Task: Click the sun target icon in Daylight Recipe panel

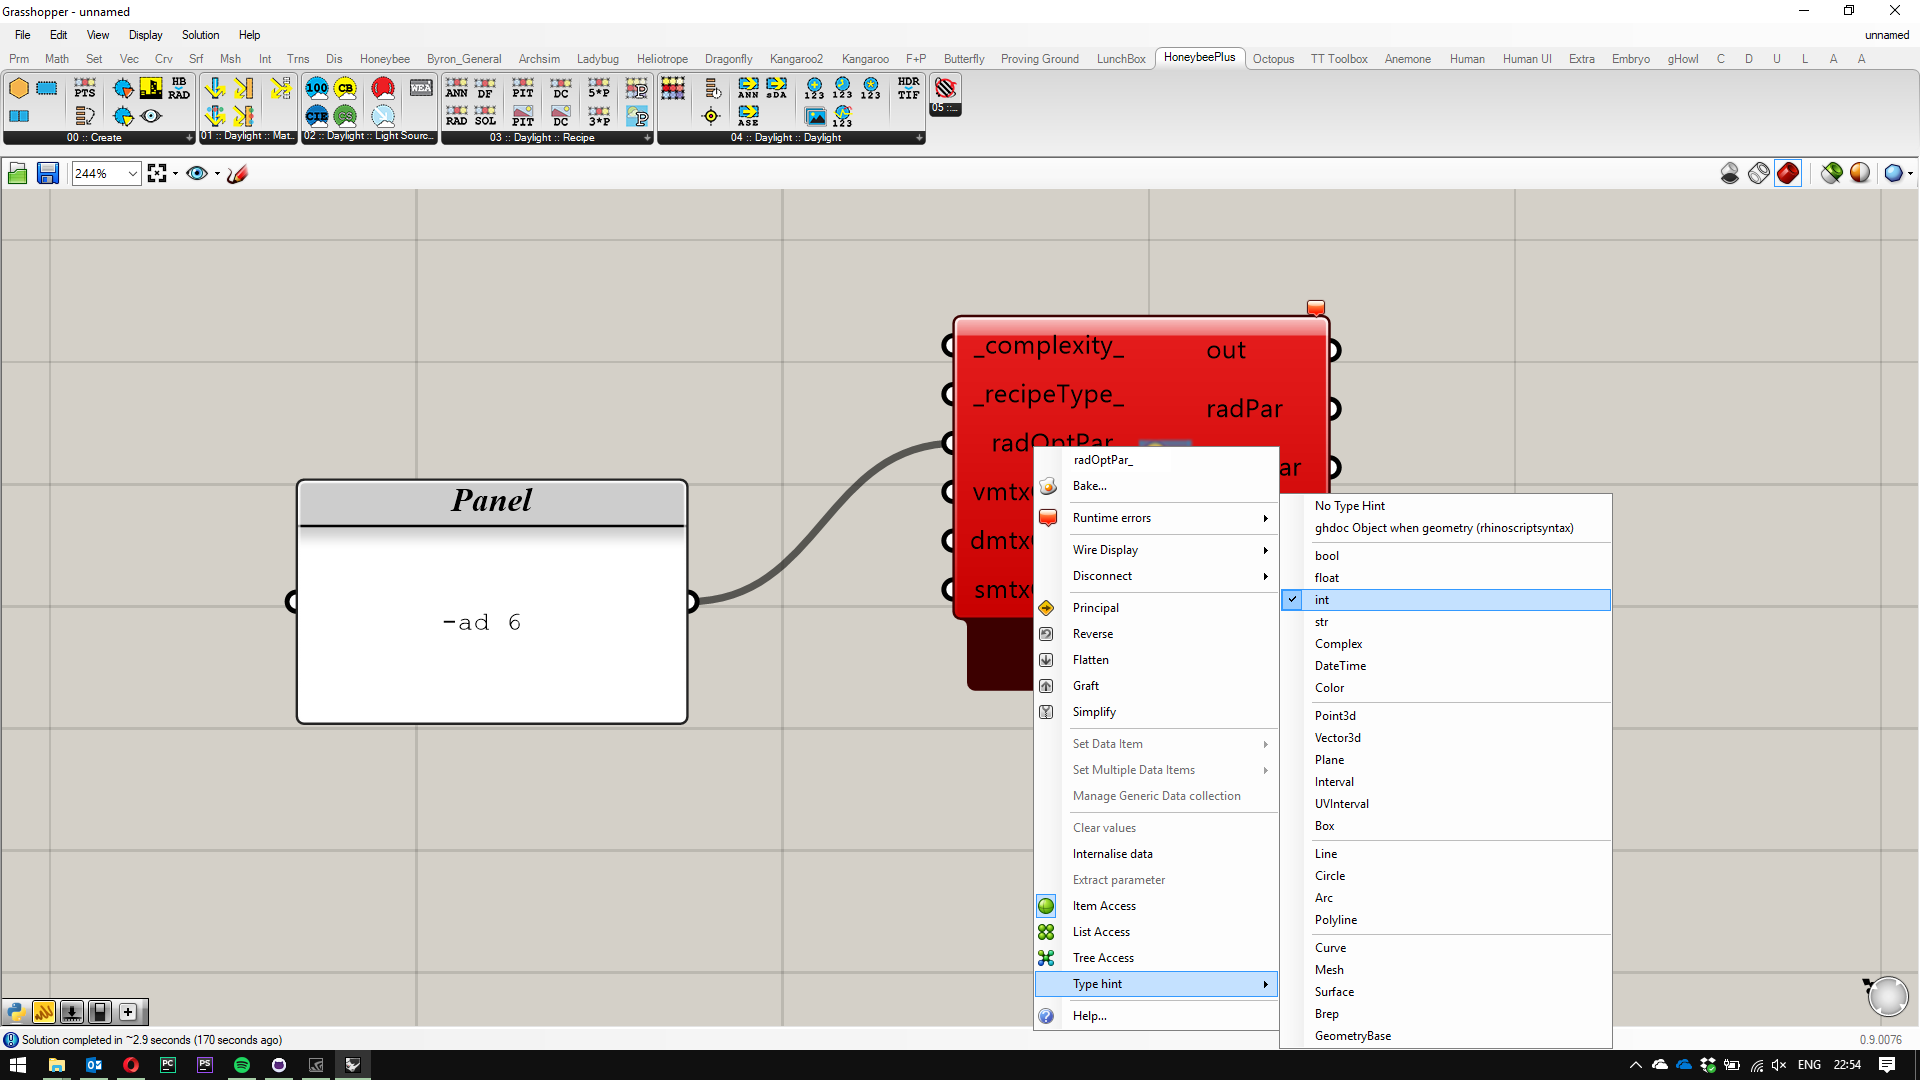Action: tap(712, 115)
